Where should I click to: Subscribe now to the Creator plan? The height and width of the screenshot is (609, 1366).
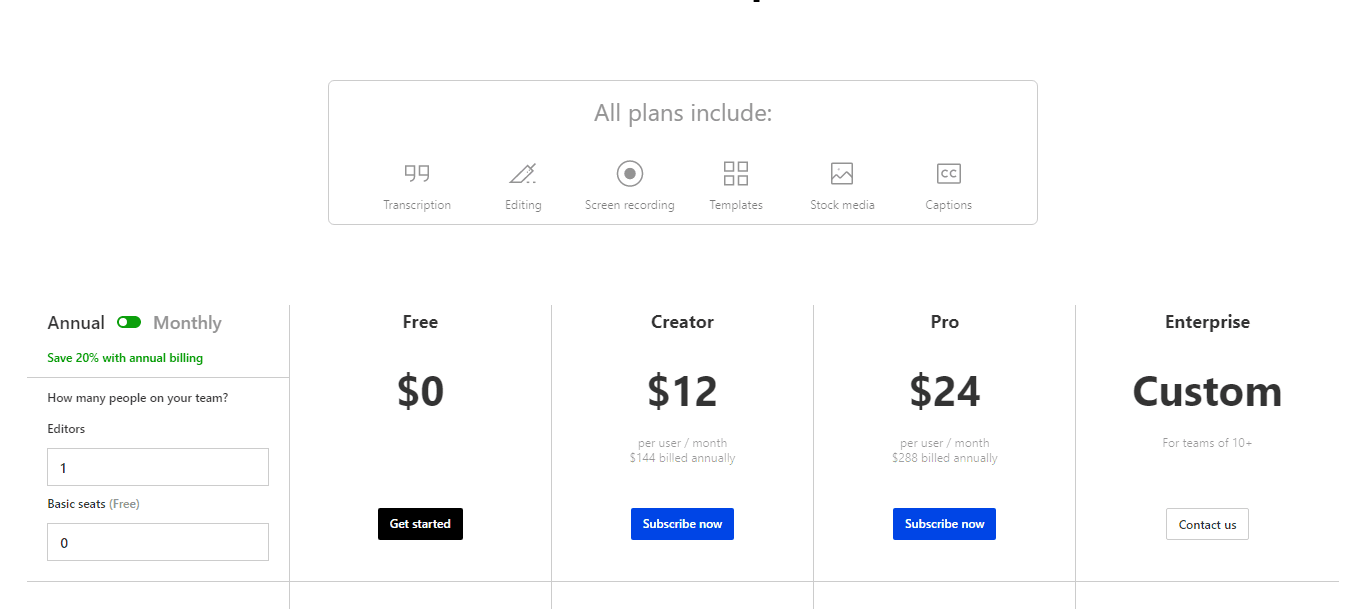coord(682,524)
